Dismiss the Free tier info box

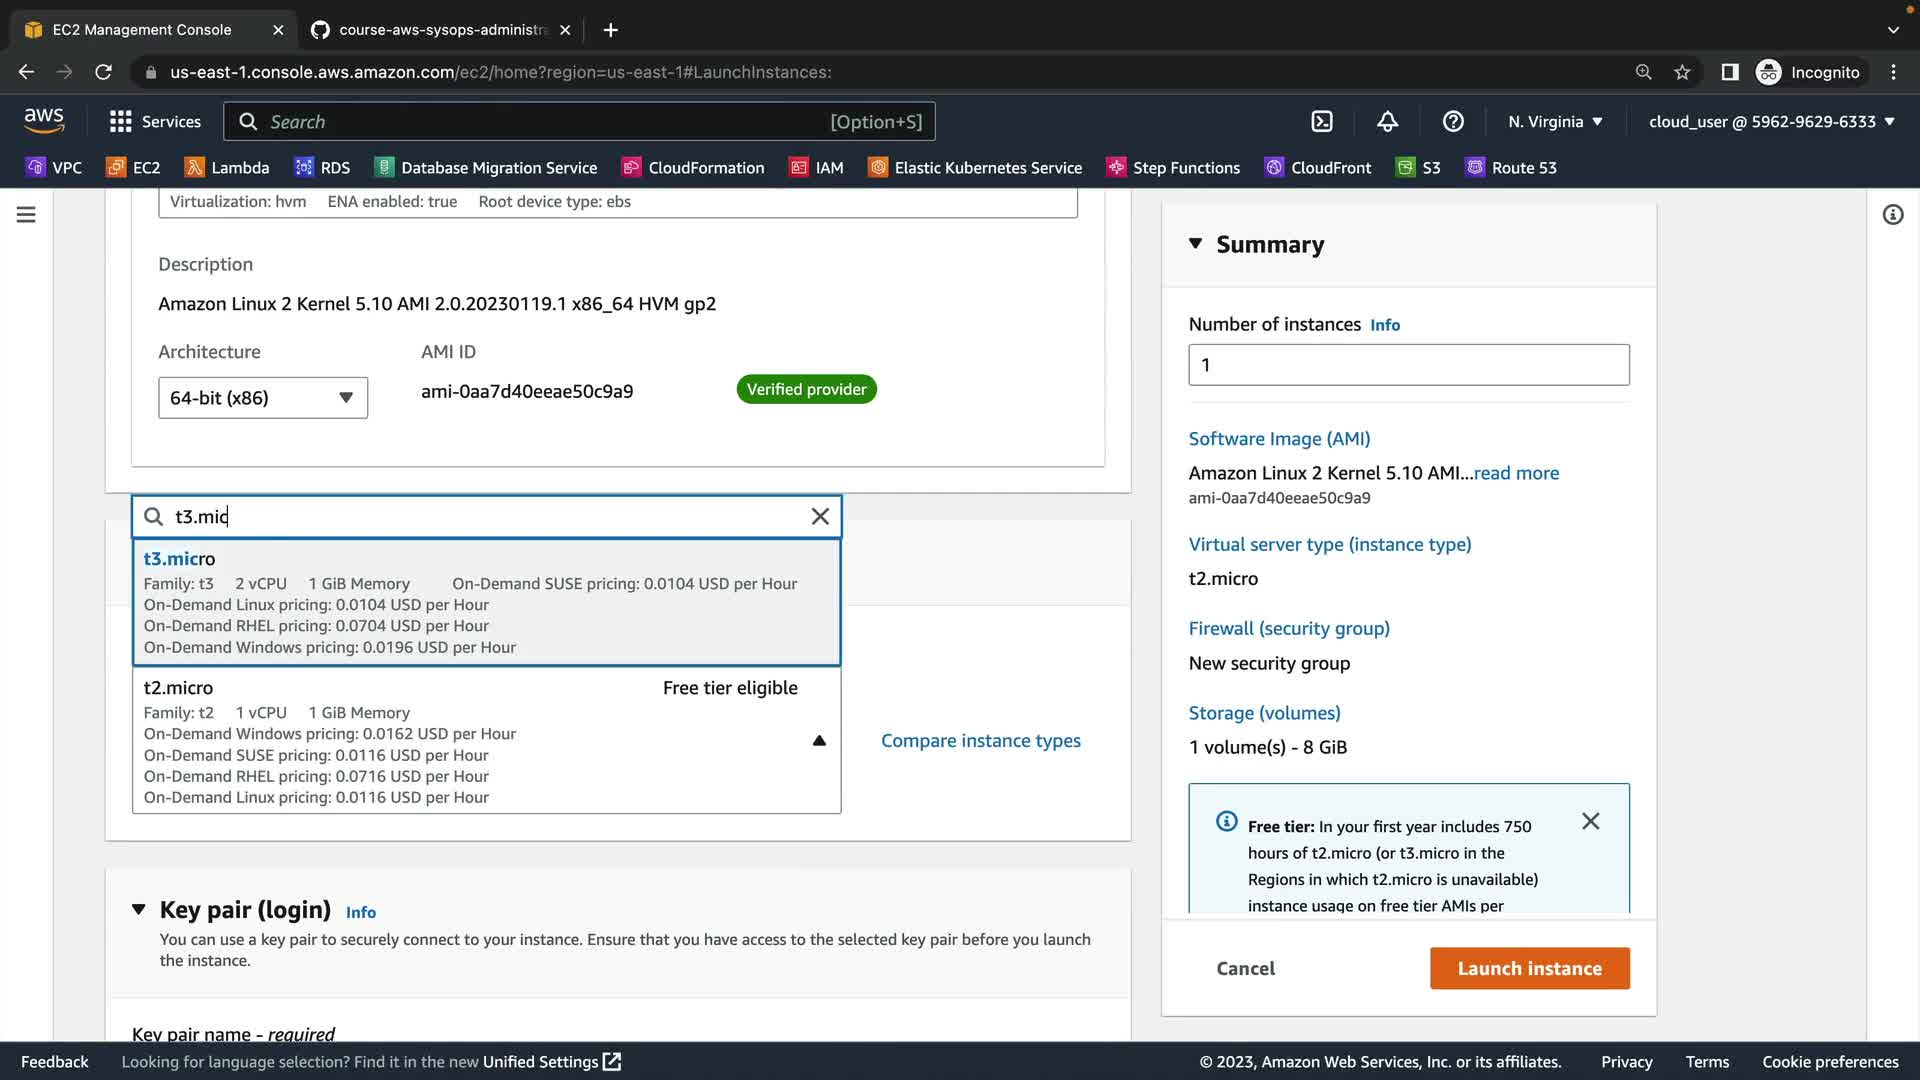1590,821
